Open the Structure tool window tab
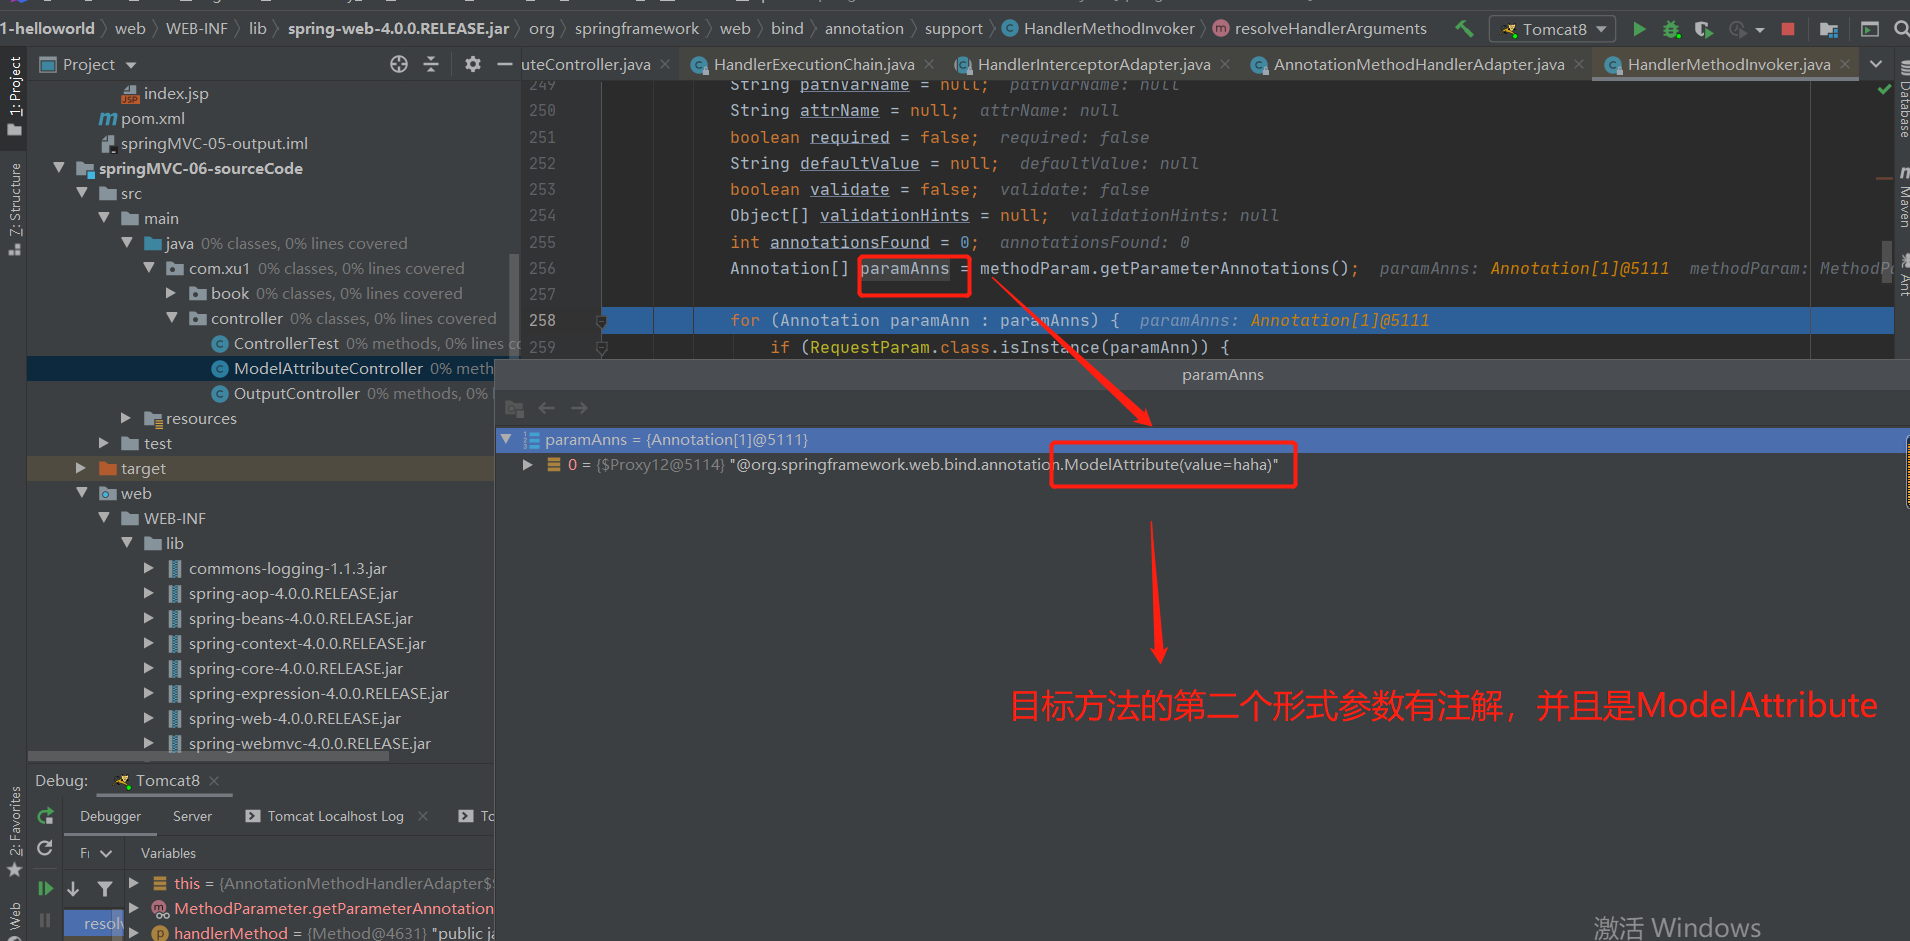This screenshot has height=941, width=1910. tap(14, 208)
